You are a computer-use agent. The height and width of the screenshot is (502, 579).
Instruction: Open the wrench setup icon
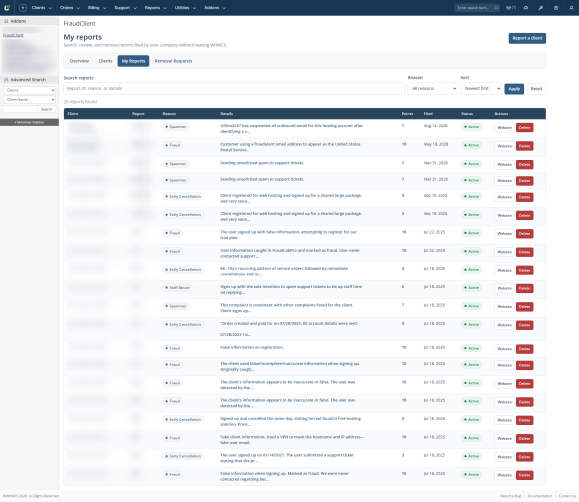point(541,8)
